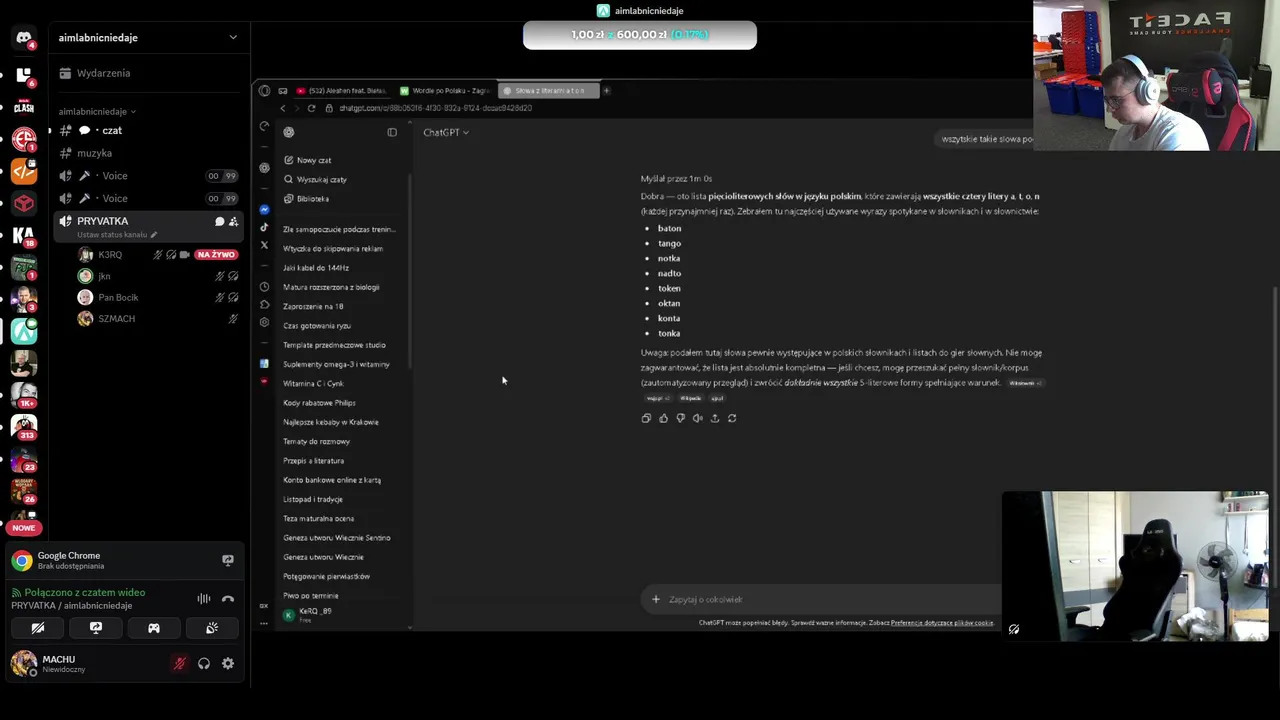1280x720 pixels.
Task: Start an activity with controller icon
Action: coord(154,628)
